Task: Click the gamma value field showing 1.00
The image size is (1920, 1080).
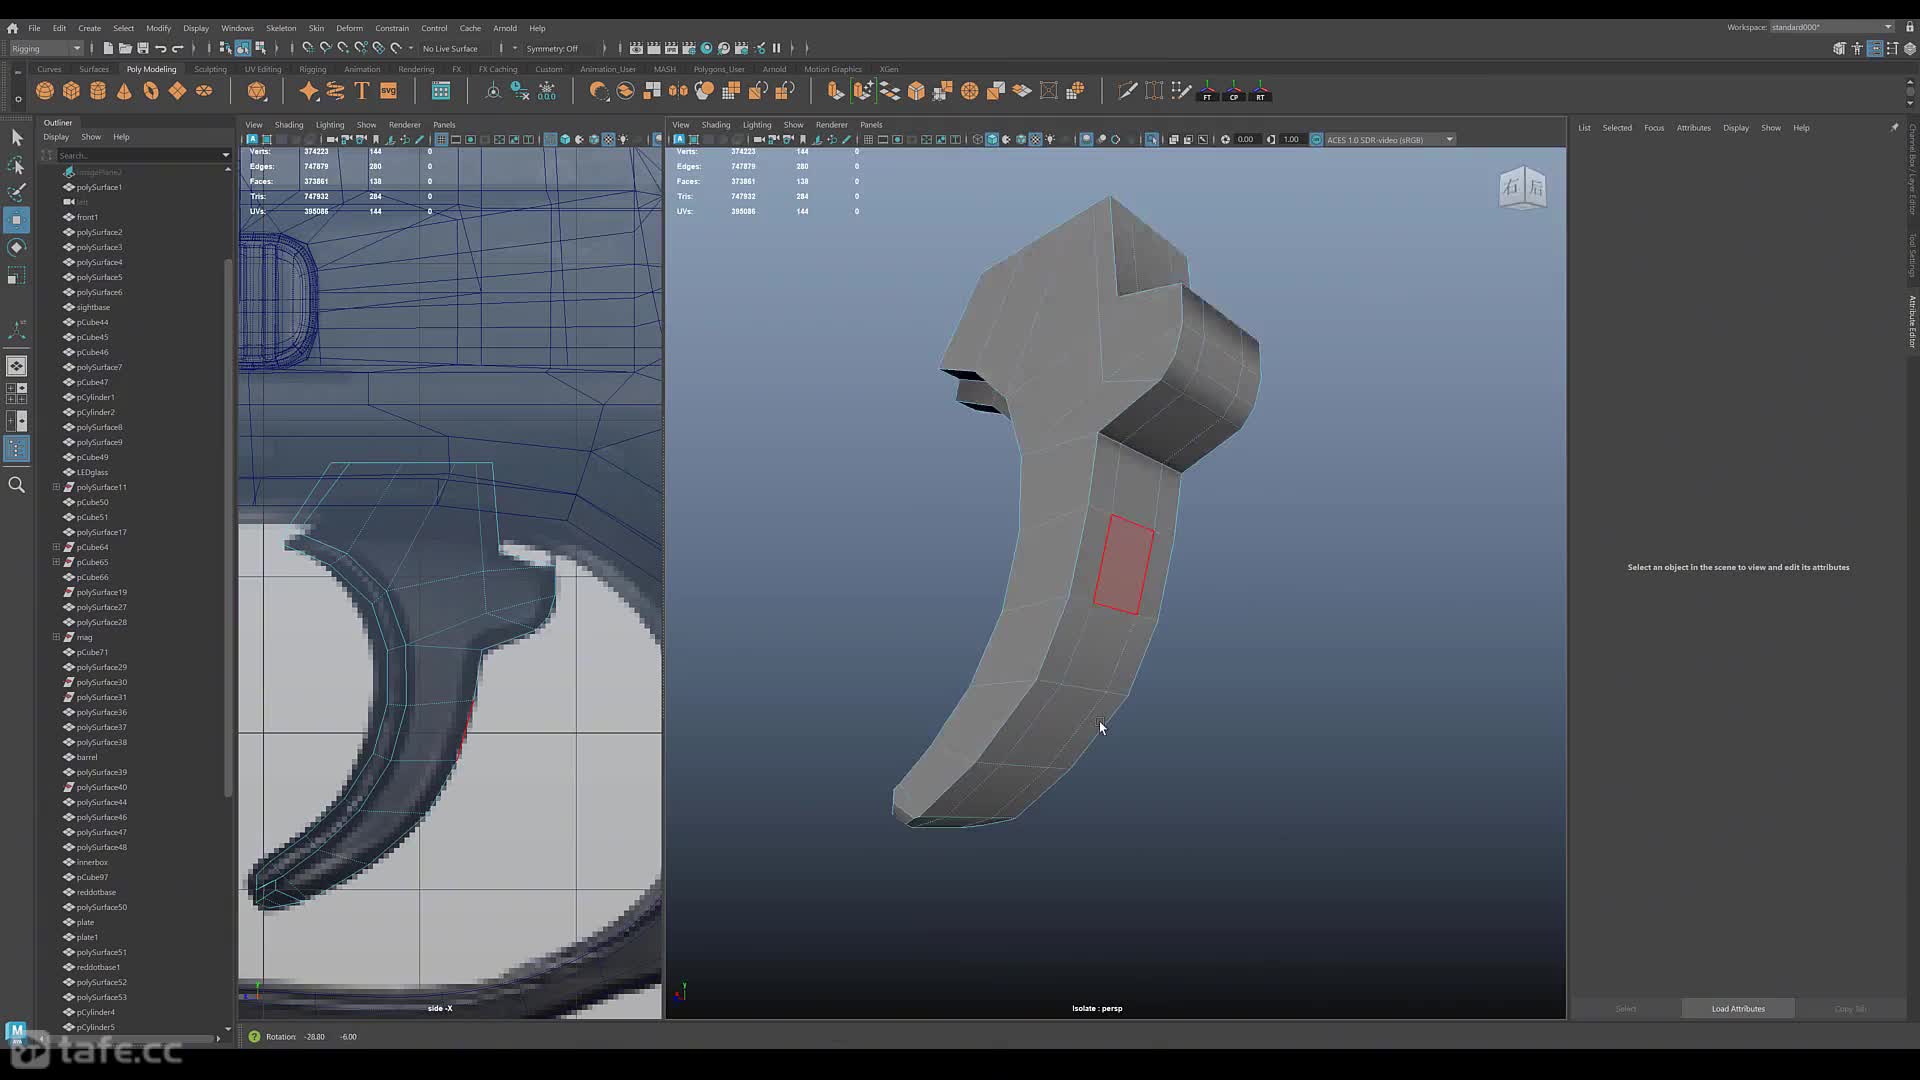Action: point(1291,139)
